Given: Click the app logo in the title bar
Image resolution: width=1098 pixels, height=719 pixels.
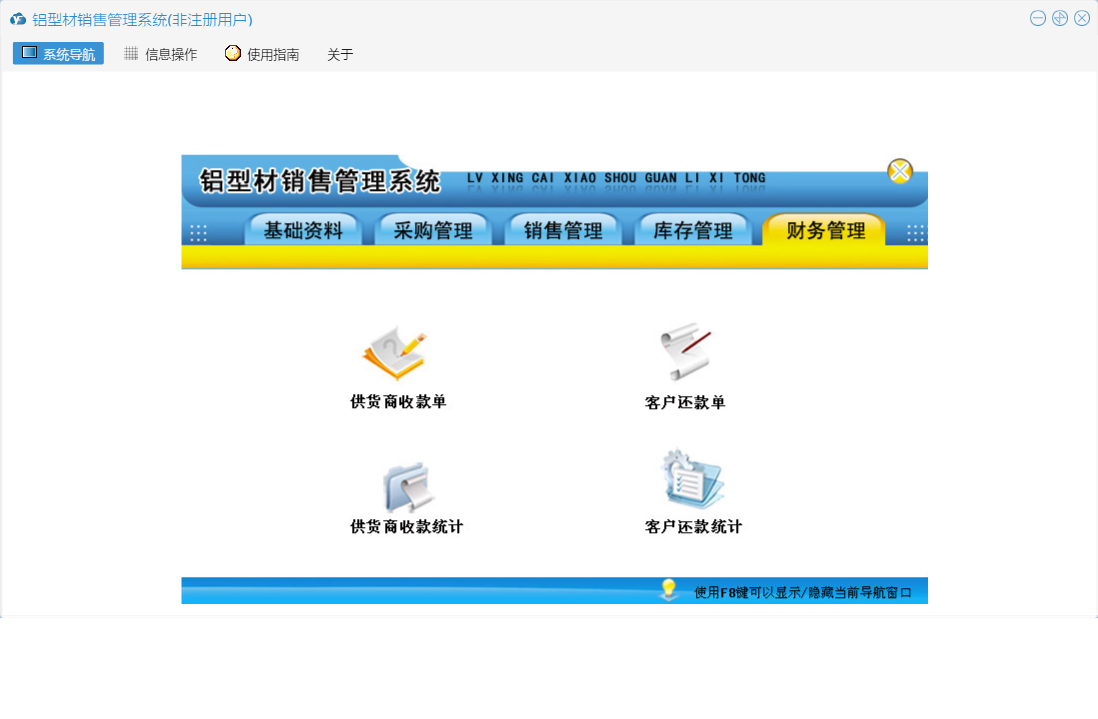Looking at the screenshot, I should [x=18, y=19].
